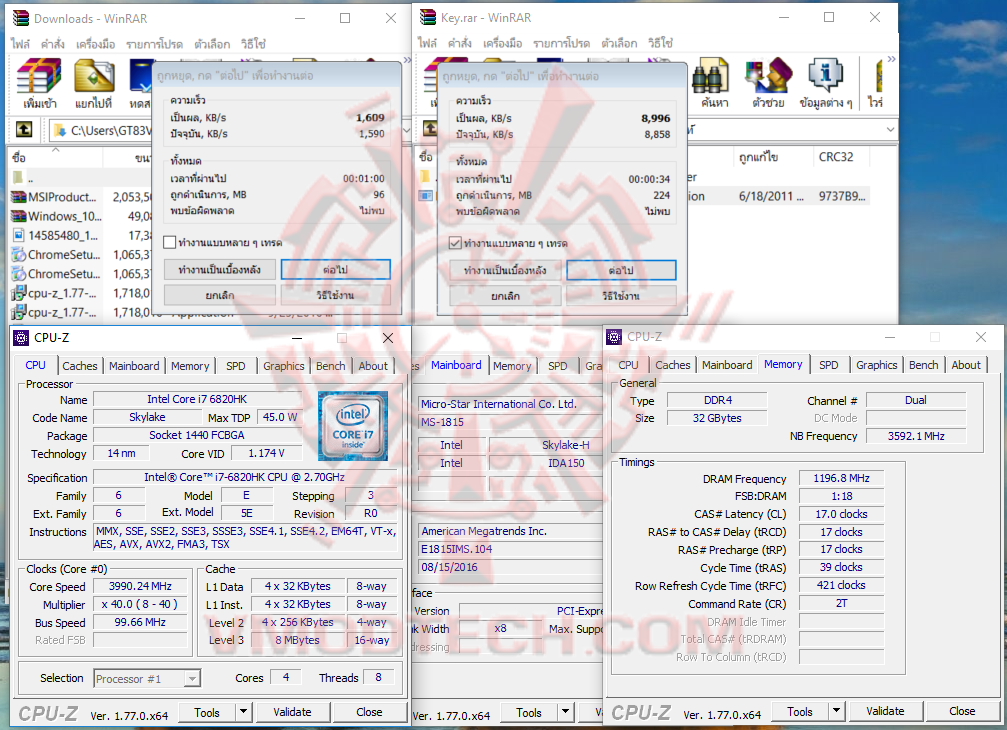Select Memory tab in middle CPU-Z window
The image size is (1007, 730).
(512, 366)
